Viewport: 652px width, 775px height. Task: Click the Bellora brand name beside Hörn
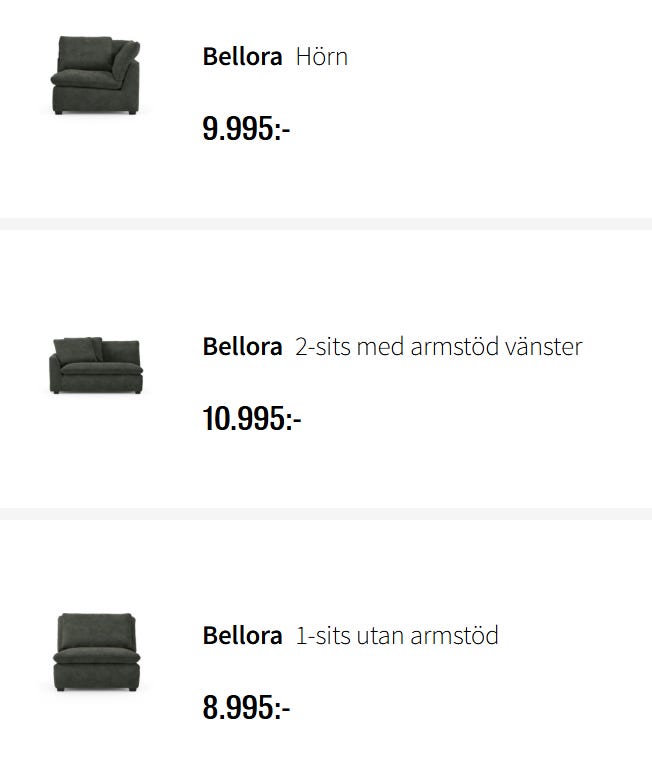(x=242, y=56)
